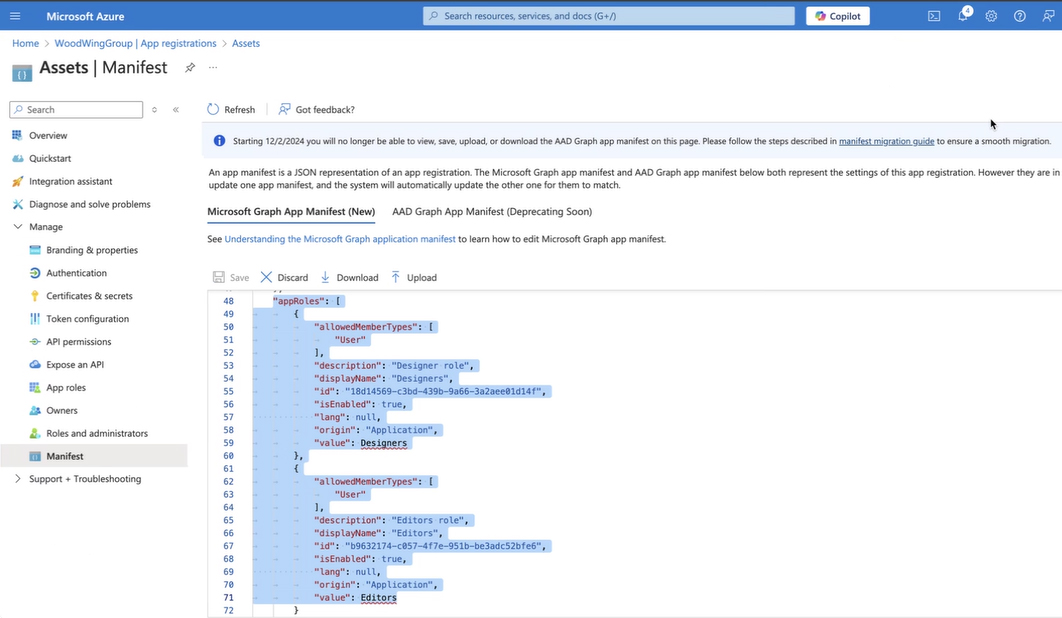Upload a manifest file
This screenshot has width=1062, height=618.
(414, 277)
